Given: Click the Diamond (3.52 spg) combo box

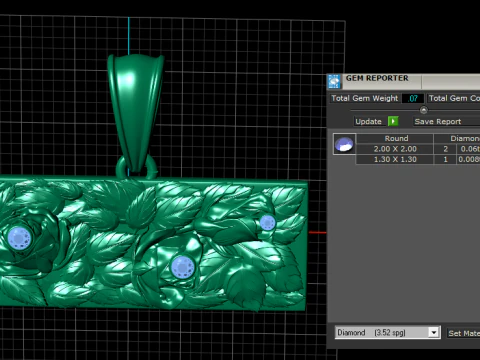Looking at the screenshot, I should (388, 333).
